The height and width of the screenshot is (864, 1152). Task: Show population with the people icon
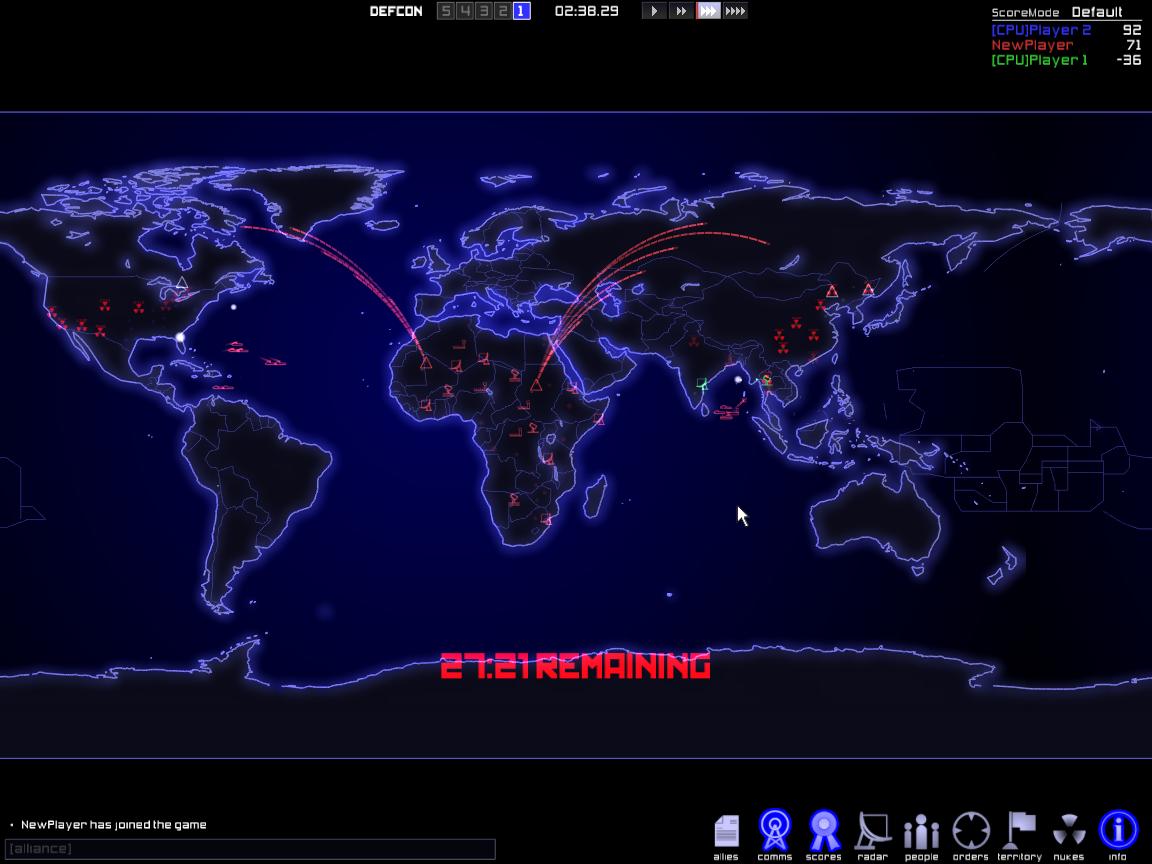921,832
